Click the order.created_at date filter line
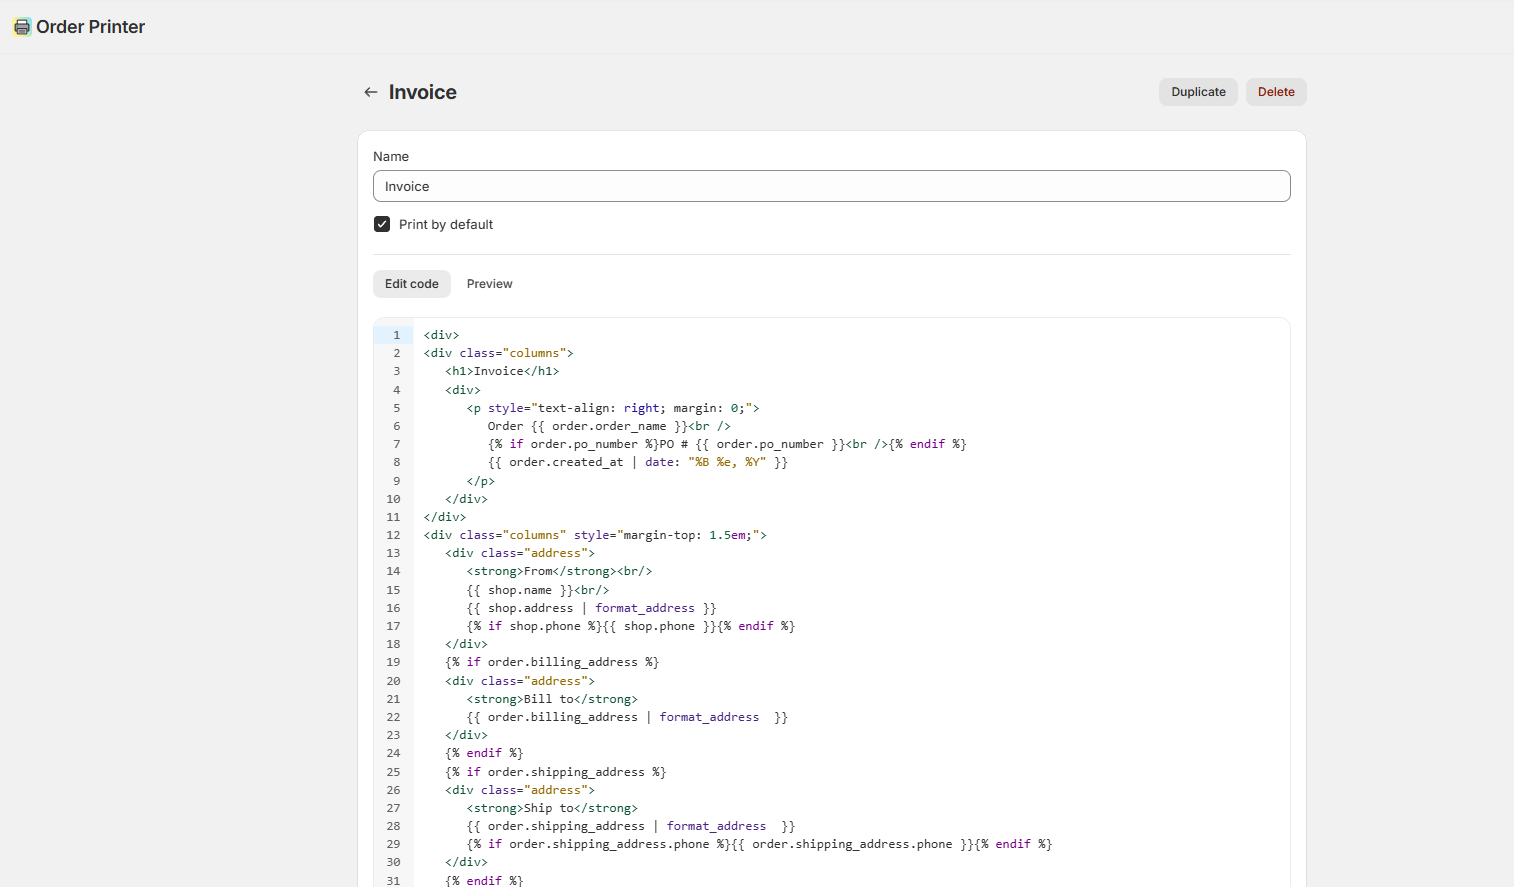1514x887 pixels. pos(637,462)
